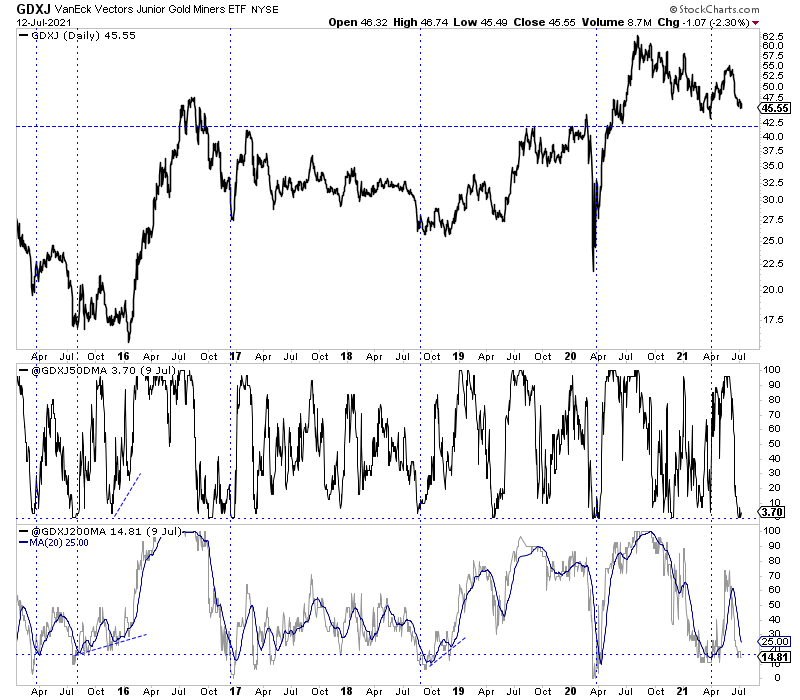Click the StockCharts.com label at top right
The image size is (800, 700).
click(714, 9)
